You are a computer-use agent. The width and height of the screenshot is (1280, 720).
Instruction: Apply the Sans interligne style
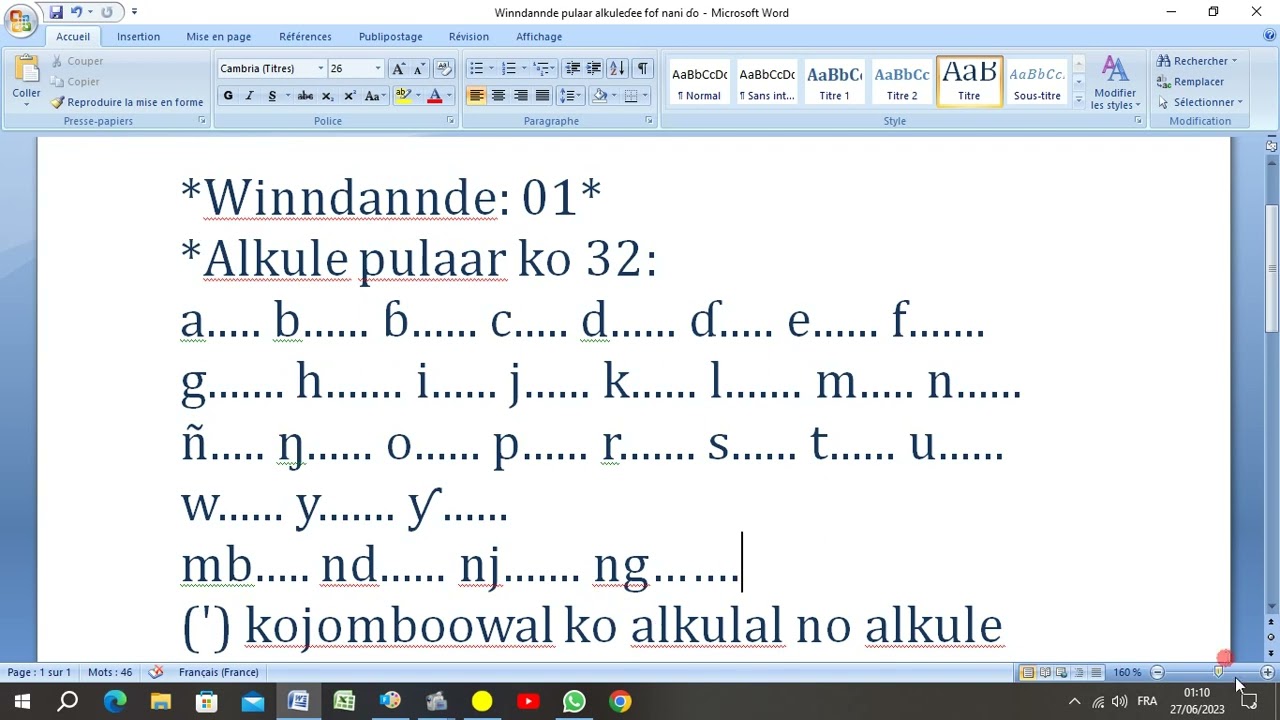[767, 82]
